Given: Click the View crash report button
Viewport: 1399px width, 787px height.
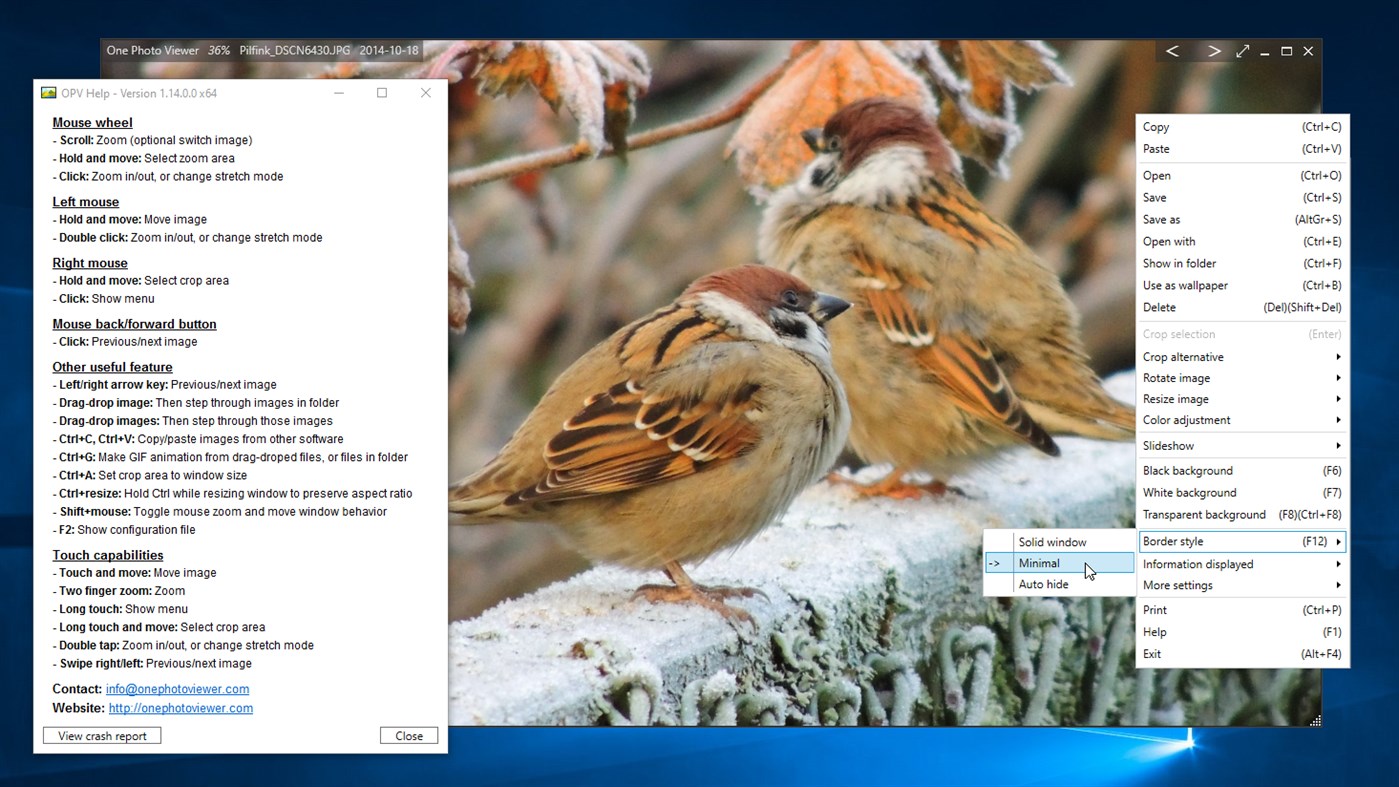Looking at the screenshot, I should click(x=102, y=736).
